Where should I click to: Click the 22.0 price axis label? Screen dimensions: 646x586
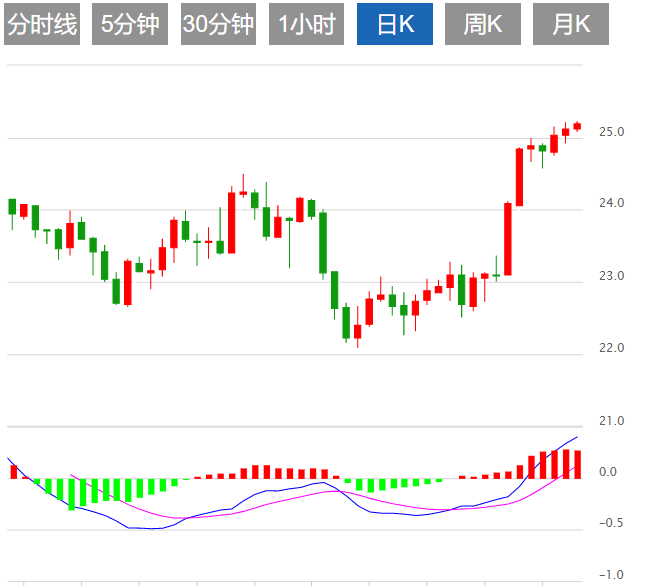coord(612,349)
